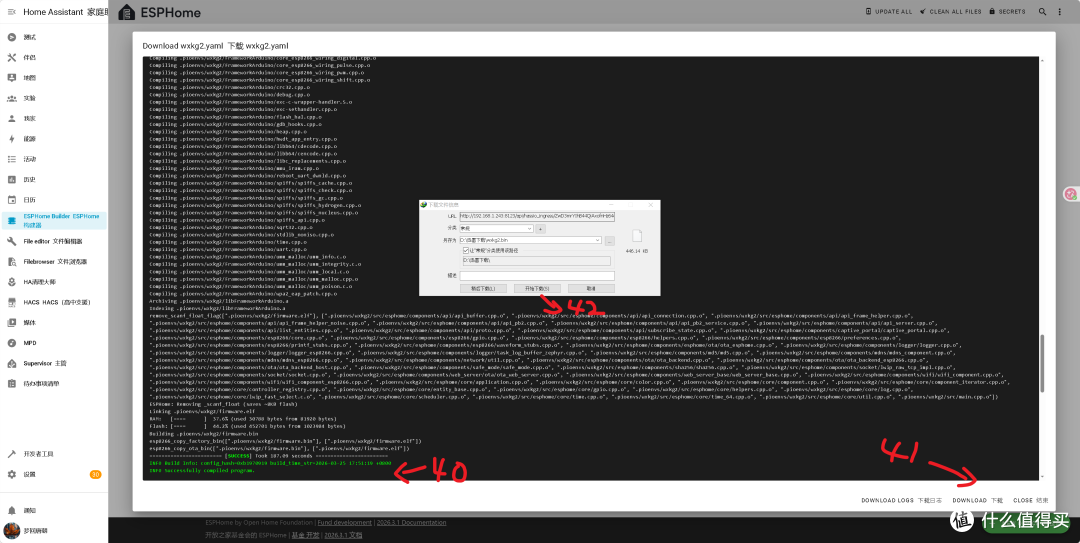Click the ESPHome house logo
The image size is (1080, 543).
[x=127, y=12]
